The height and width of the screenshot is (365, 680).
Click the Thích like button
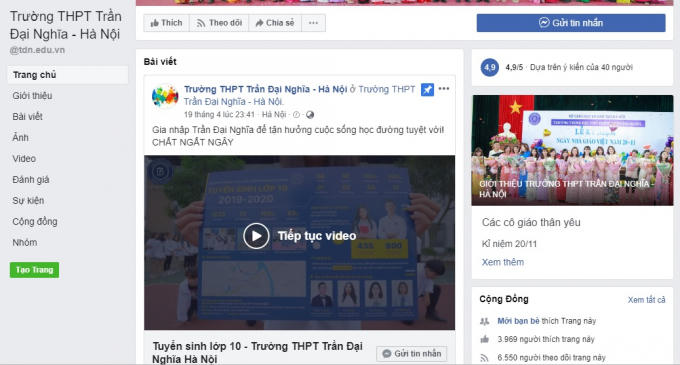click(x=167, y=23)
